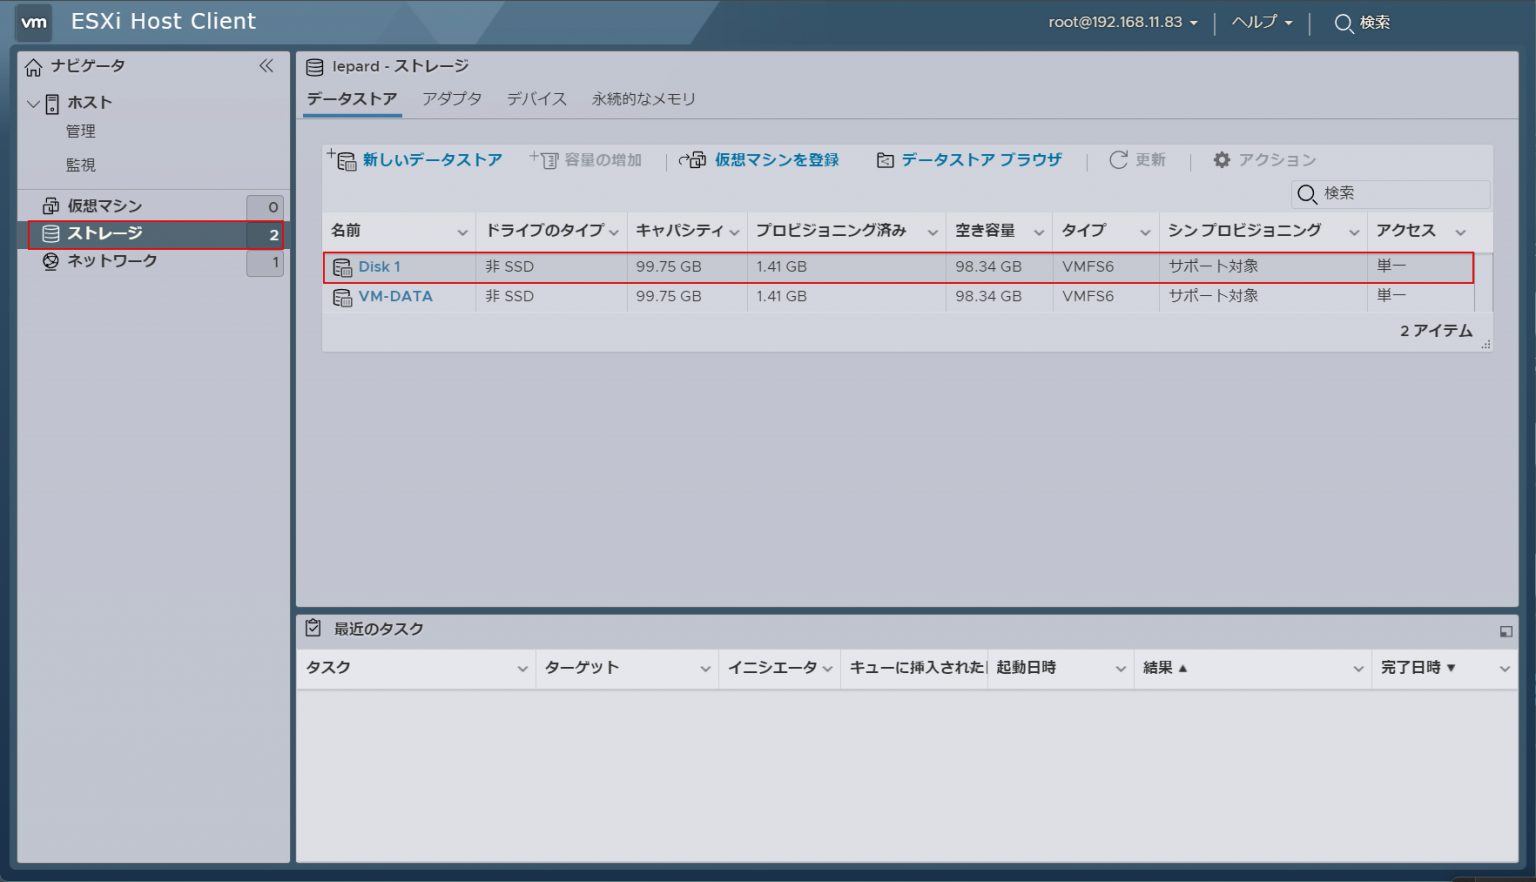
Task: Open the VM-DATA datastore link
Action: [x=394, y=296]
